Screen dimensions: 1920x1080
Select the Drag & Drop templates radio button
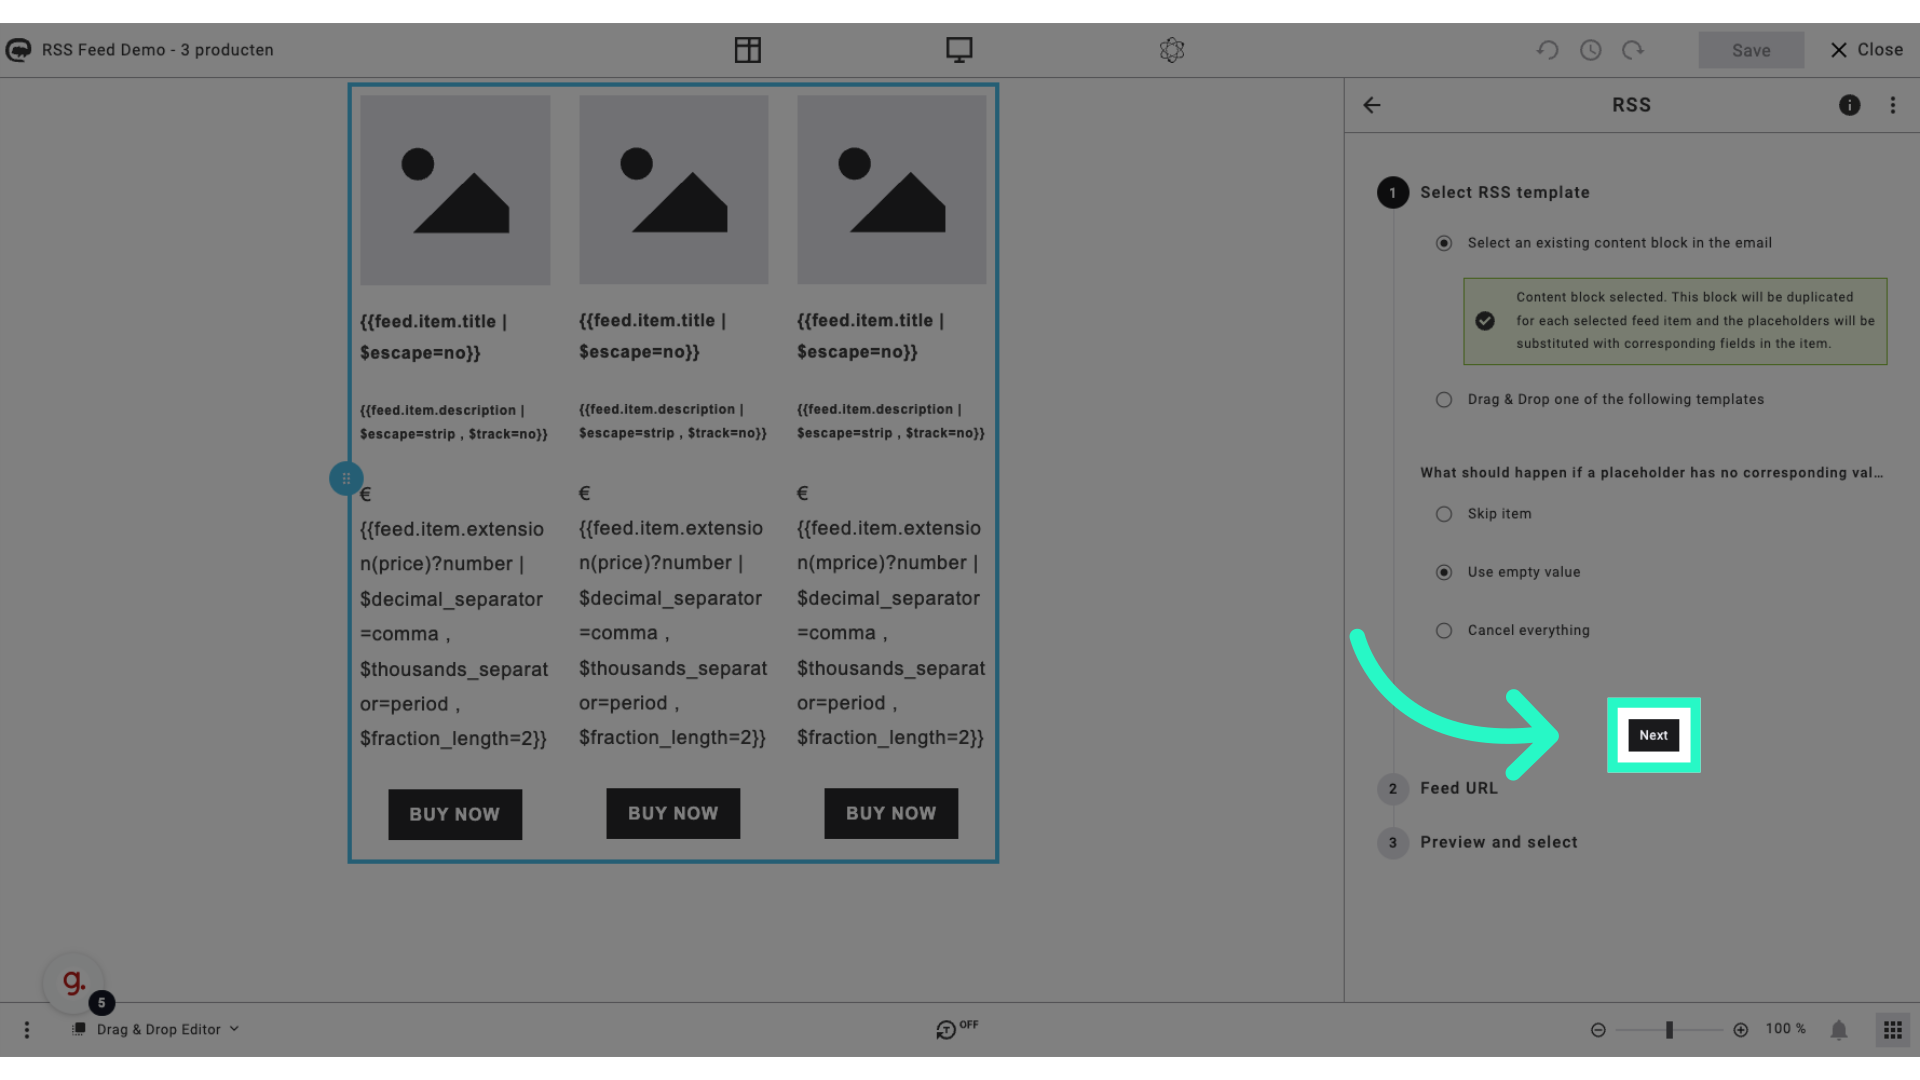click(x=1444, y=398)
